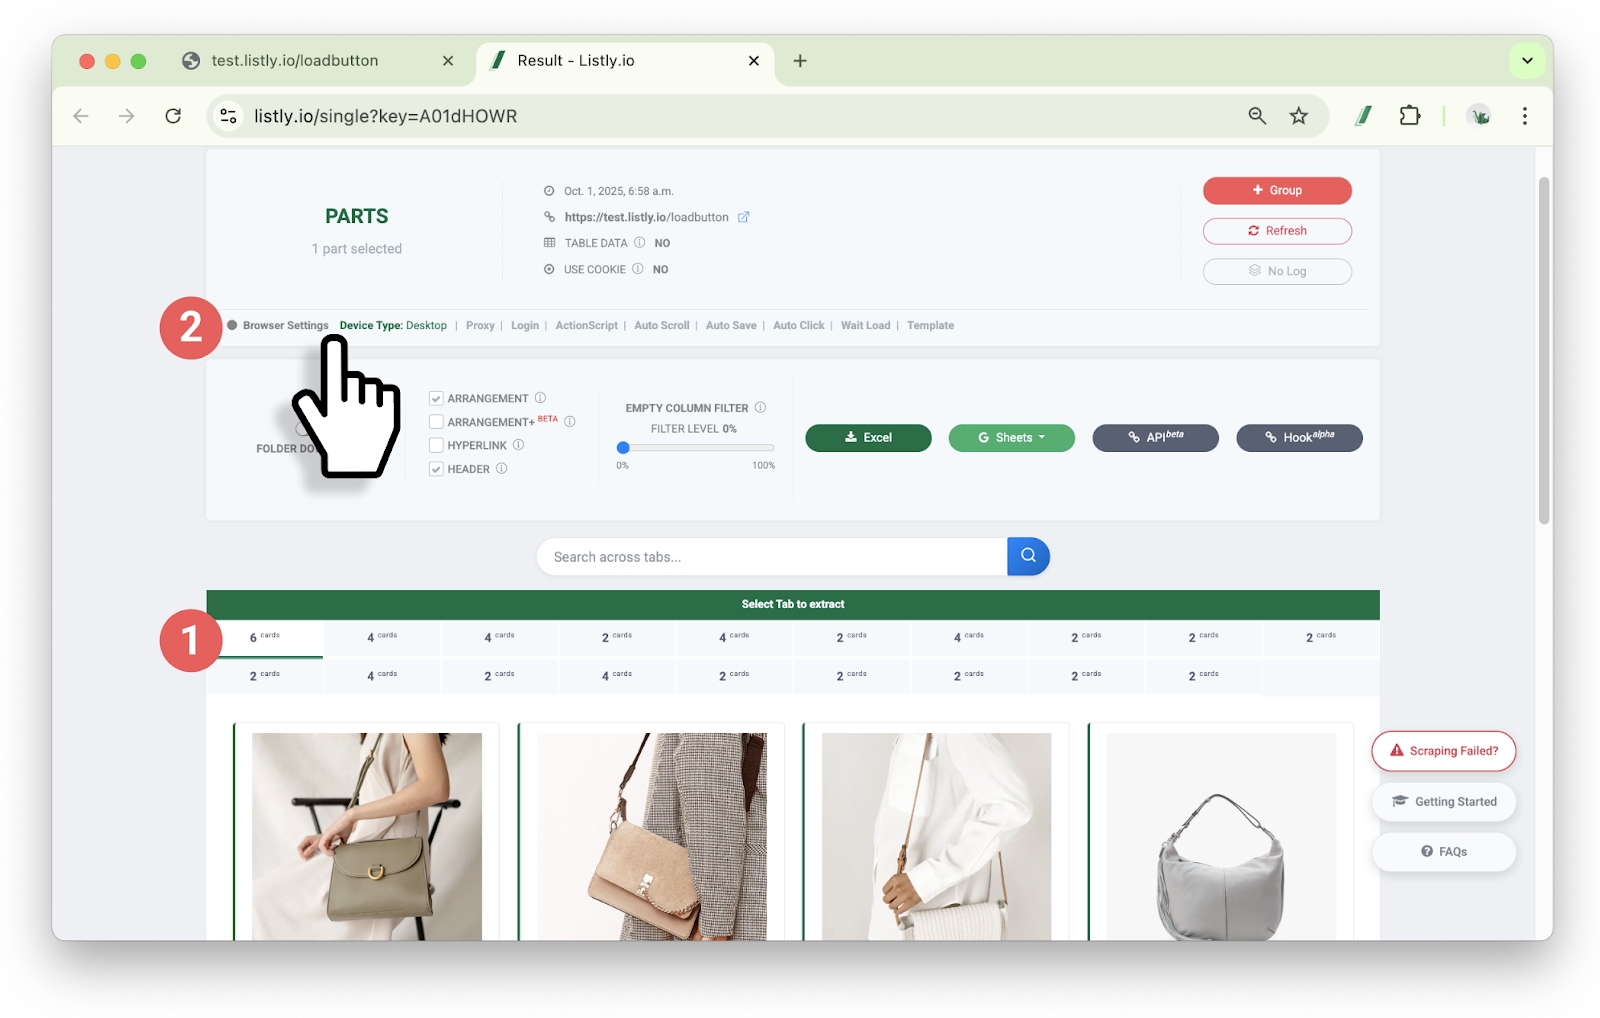Uncheck the HEADER checkbox
Screen dimensions: 1600x1018
(437, 469)
